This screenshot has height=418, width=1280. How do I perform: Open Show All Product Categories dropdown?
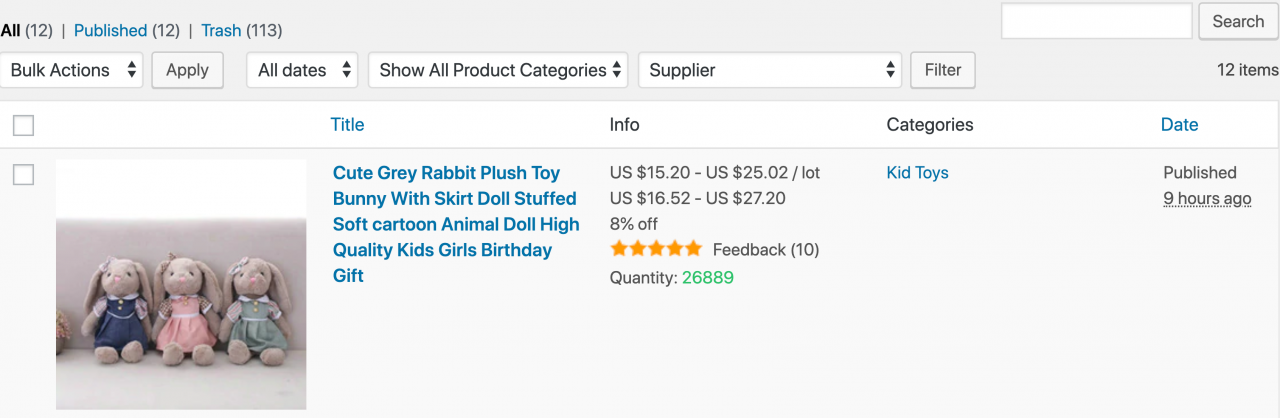pyautogui.click(x=498, y=70)
